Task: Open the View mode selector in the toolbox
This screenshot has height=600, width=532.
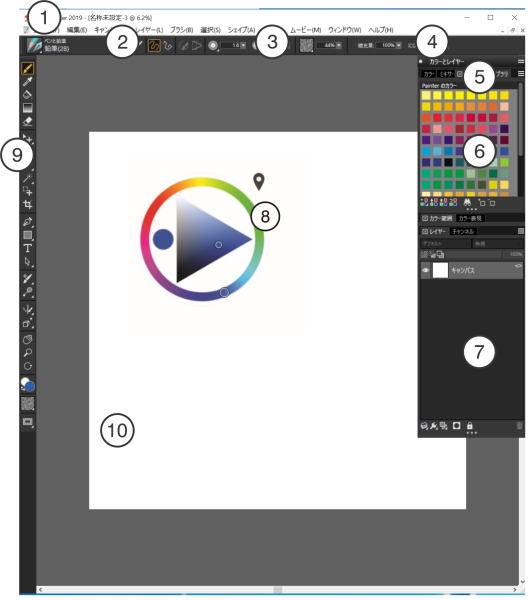Action: (28, 422)
